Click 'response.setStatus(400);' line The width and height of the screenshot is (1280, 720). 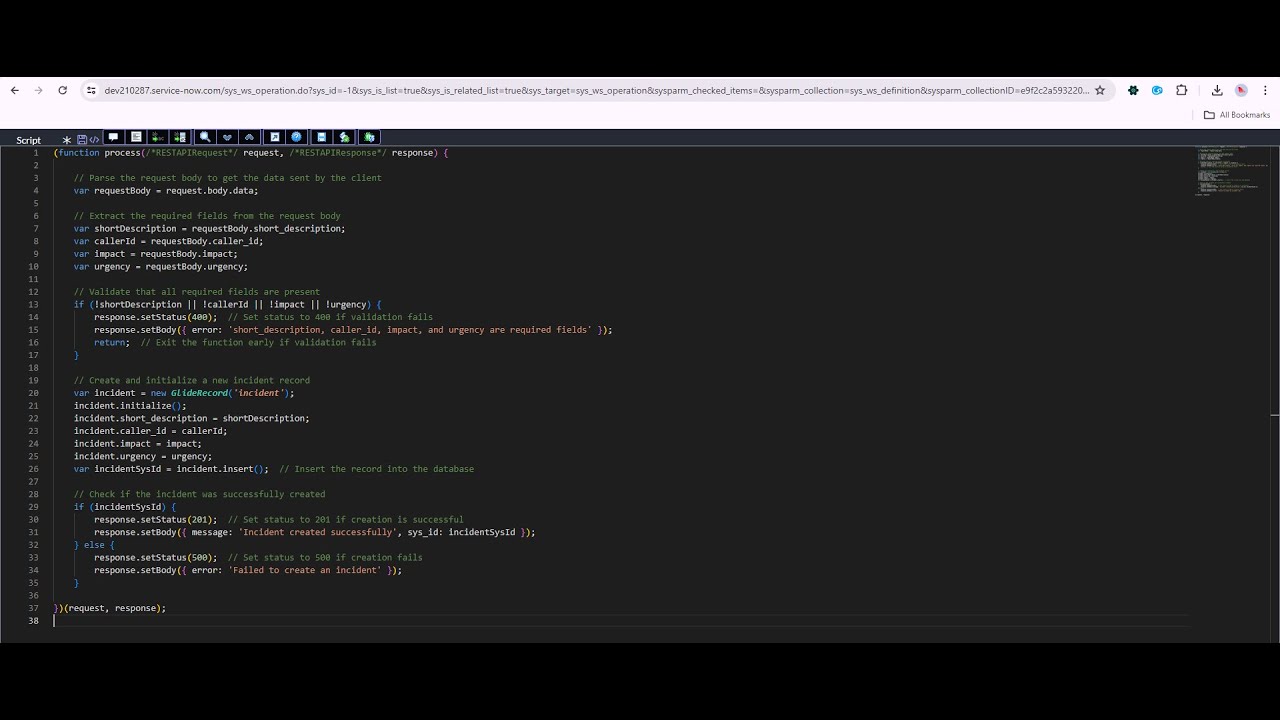tap(155, 317)
